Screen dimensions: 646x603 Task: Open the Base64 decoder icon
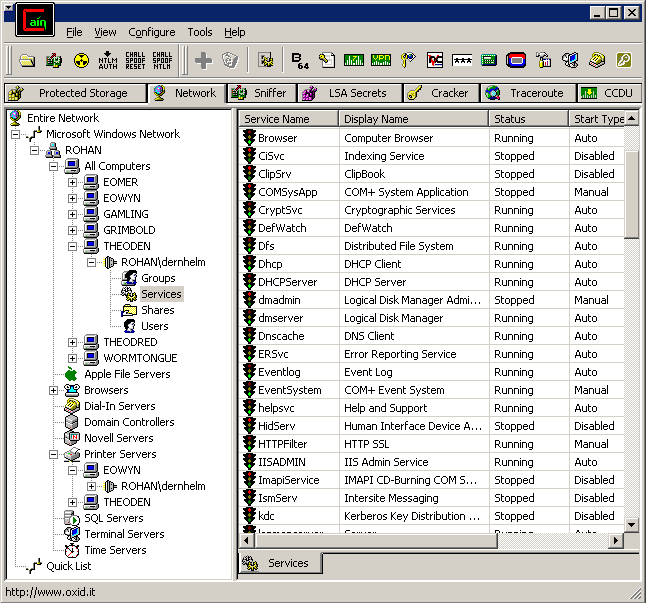click(300, 61)
